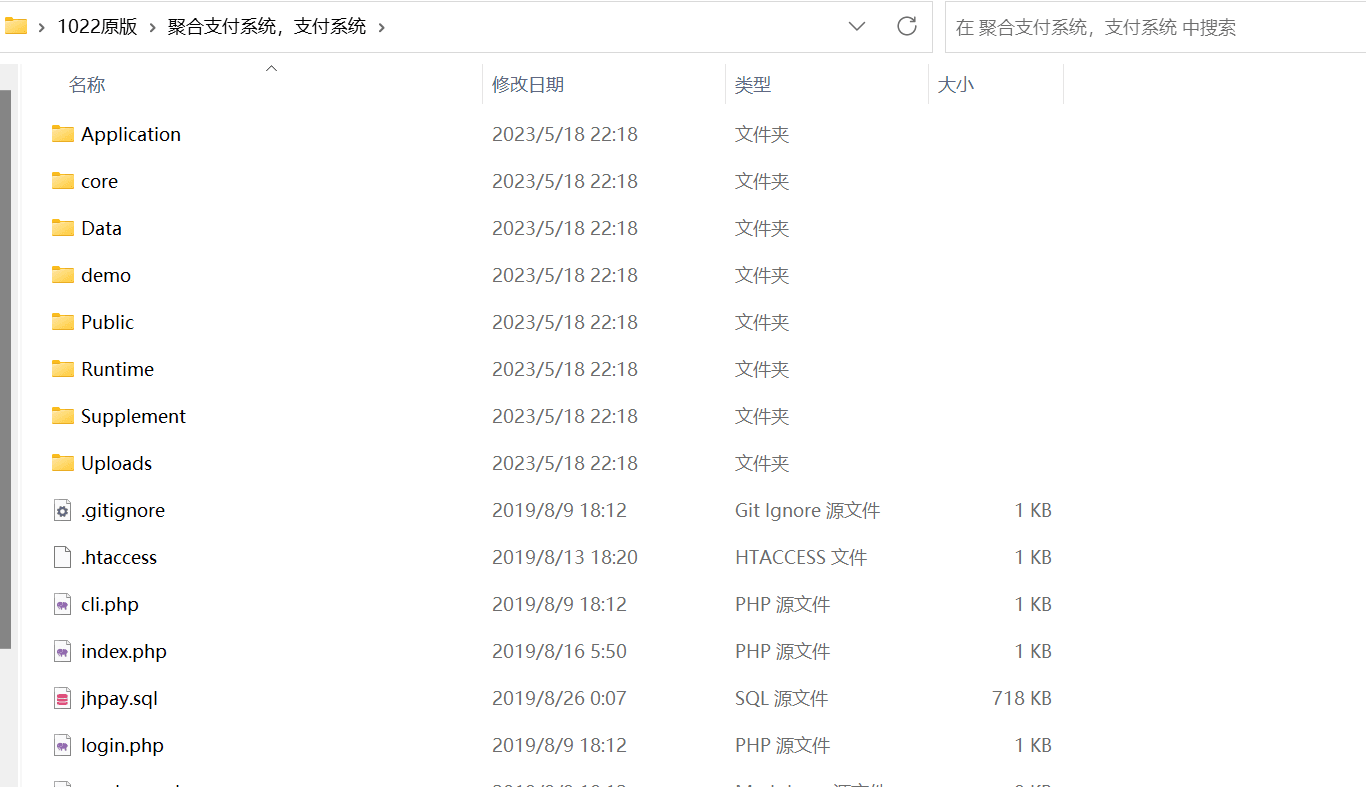Select the login.php file icon
Screen dimensions: 1366x801
pyautogui.click(x=63, y=745)
